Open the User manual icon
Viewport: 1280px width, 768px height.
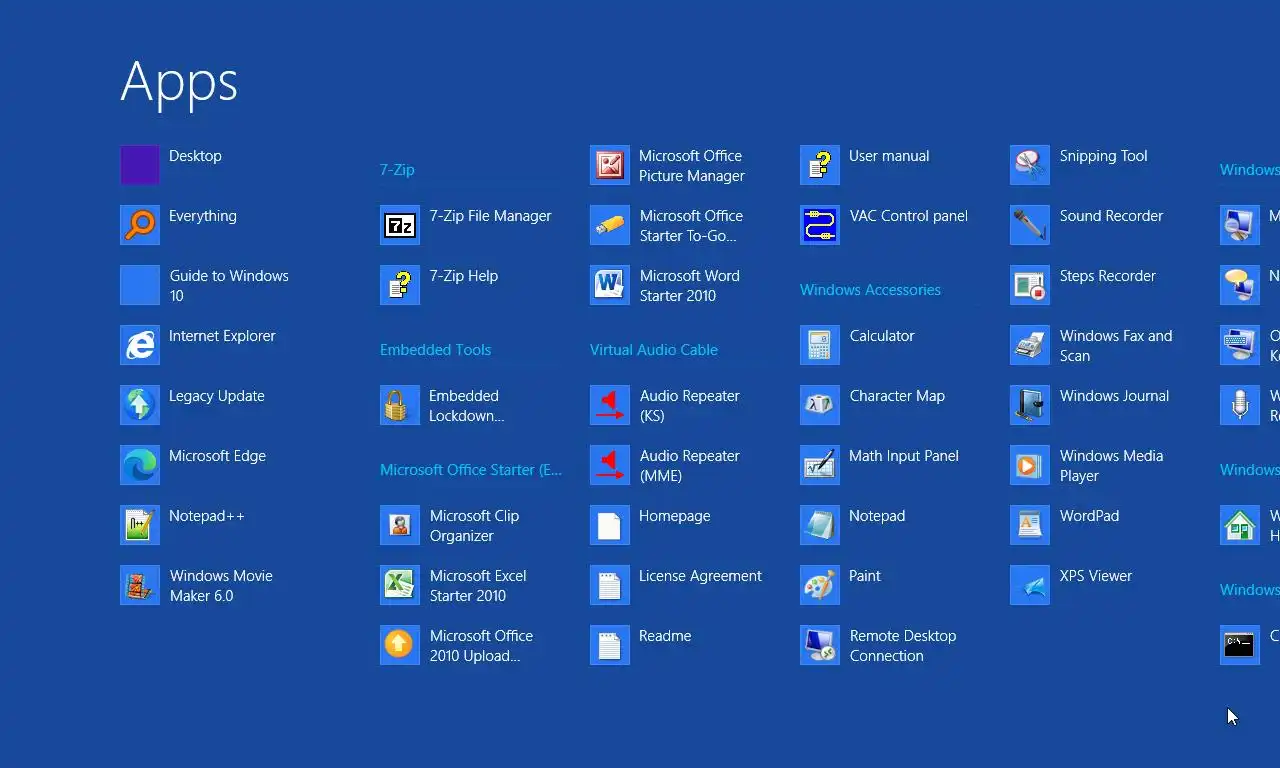pos(820,165)
